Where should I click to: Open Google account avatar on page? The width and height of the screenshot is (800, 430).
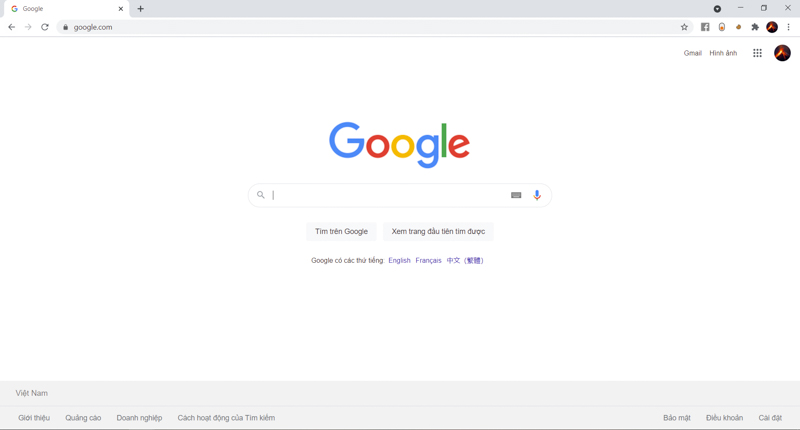coord(782,53)
